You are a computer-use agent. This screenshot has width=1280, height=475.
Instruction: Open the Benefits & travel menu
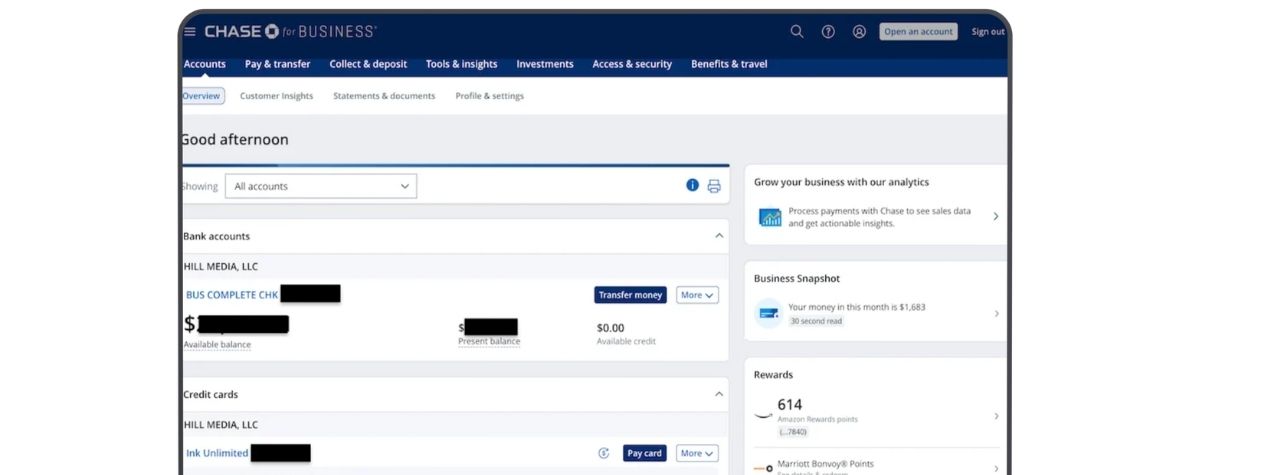click(x=729, y=64)
